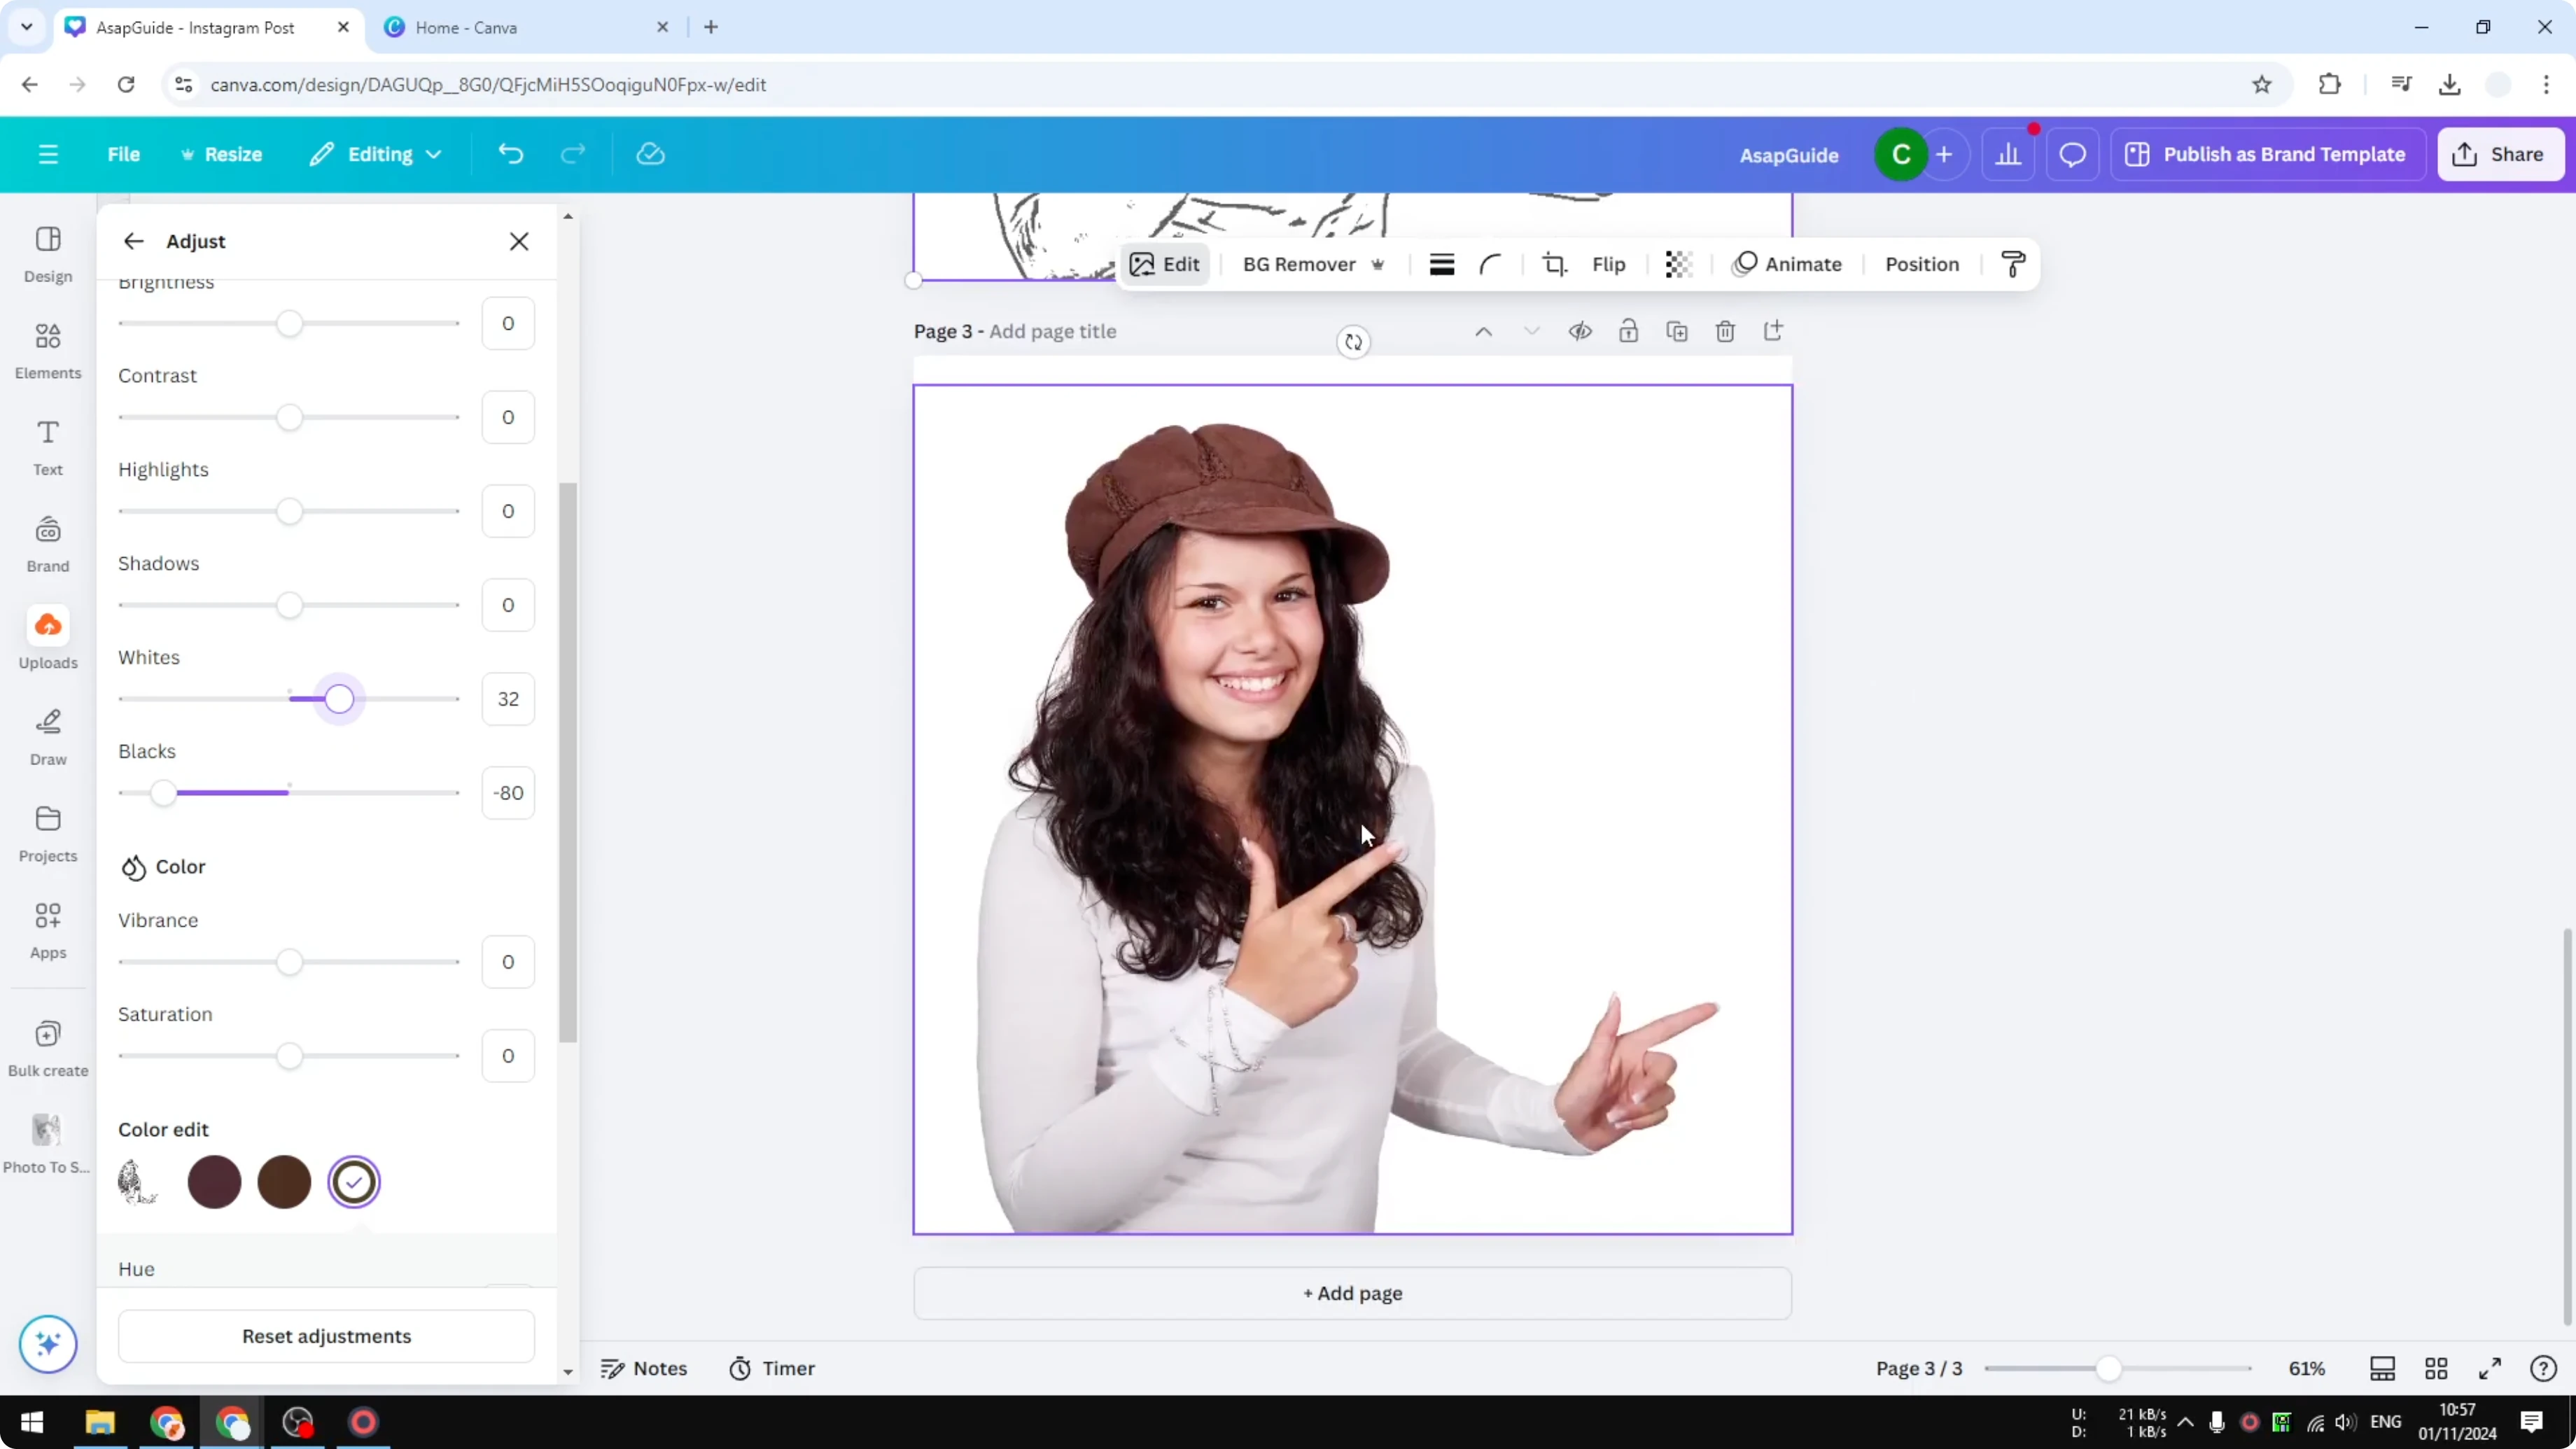This screenshot has height=1449, width=2576.
Task: Open transparency settings for the image
Action: tap(1678, 264)
